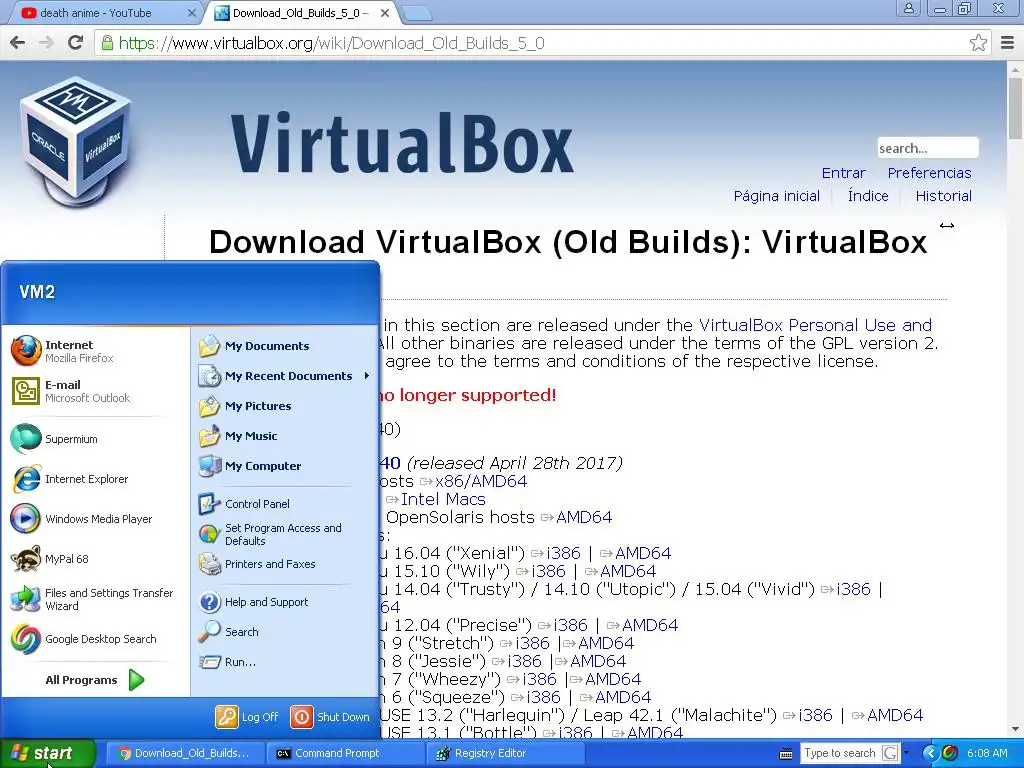Open Set Program Access and Defaults

[270, 534]
